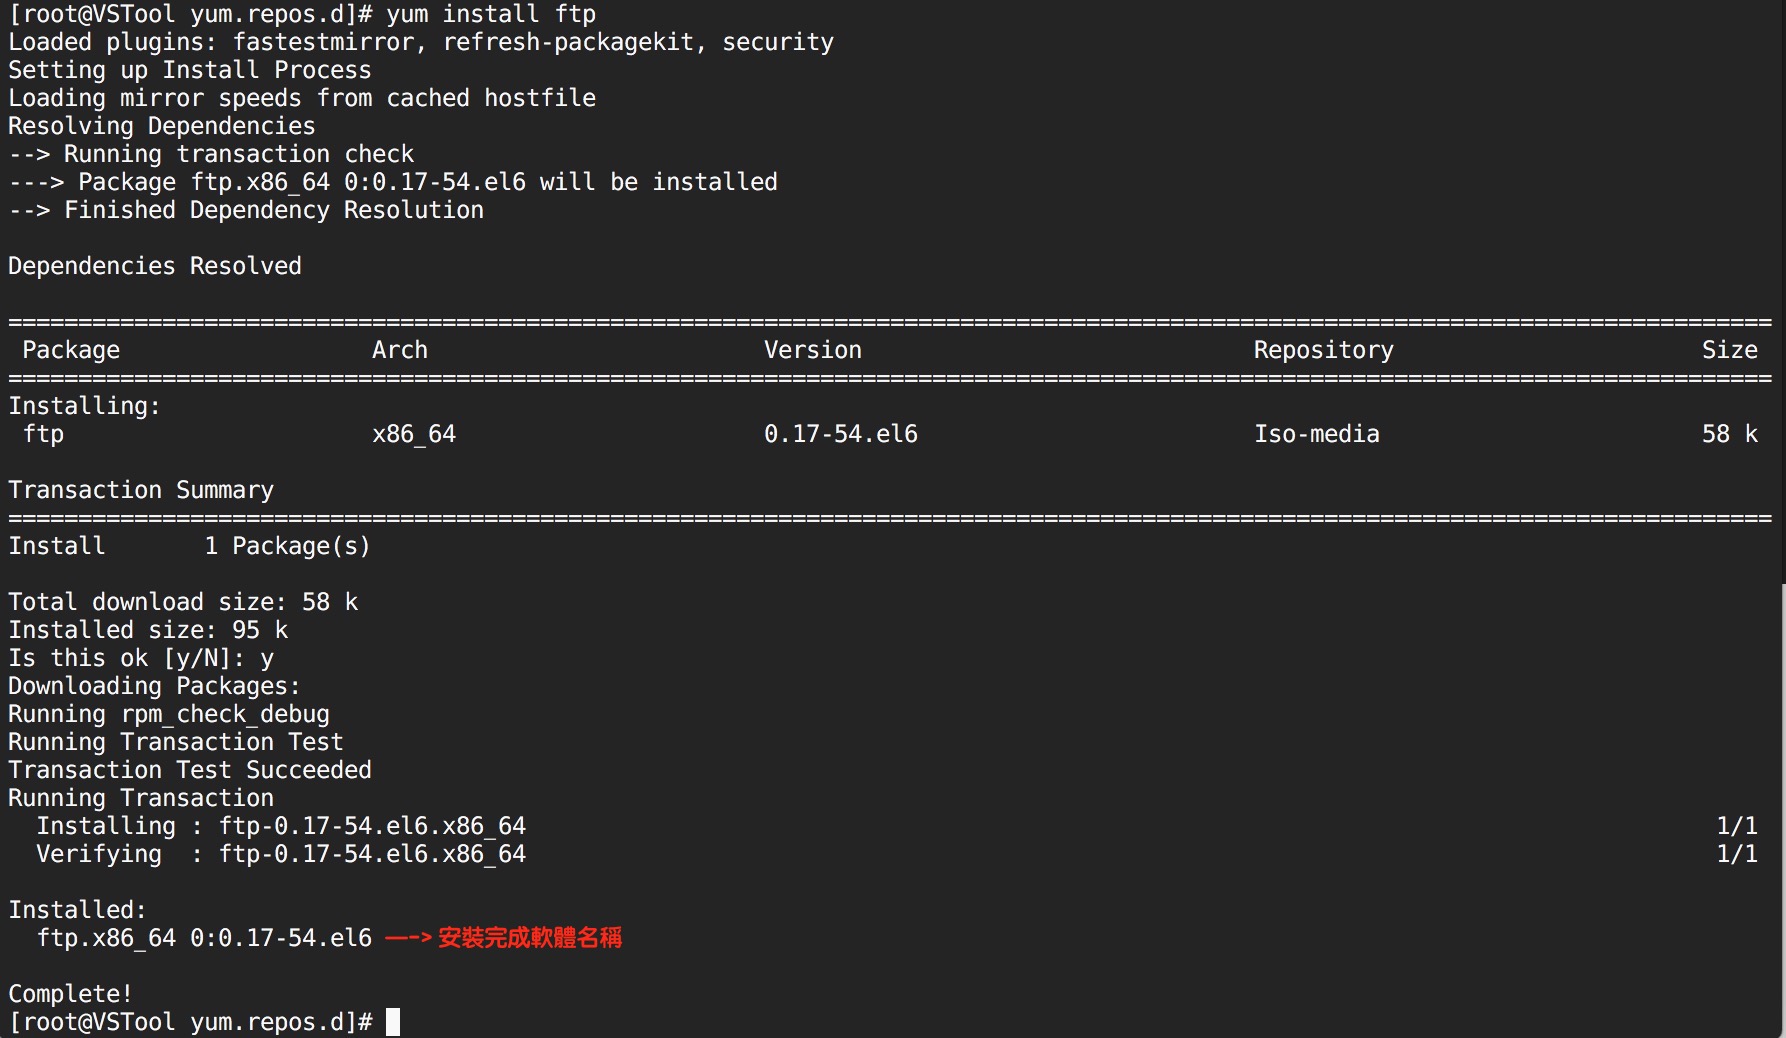1786x1038 pixels.
Task: Click 'Transaction Test Succeeded' line
Action: 190,770
